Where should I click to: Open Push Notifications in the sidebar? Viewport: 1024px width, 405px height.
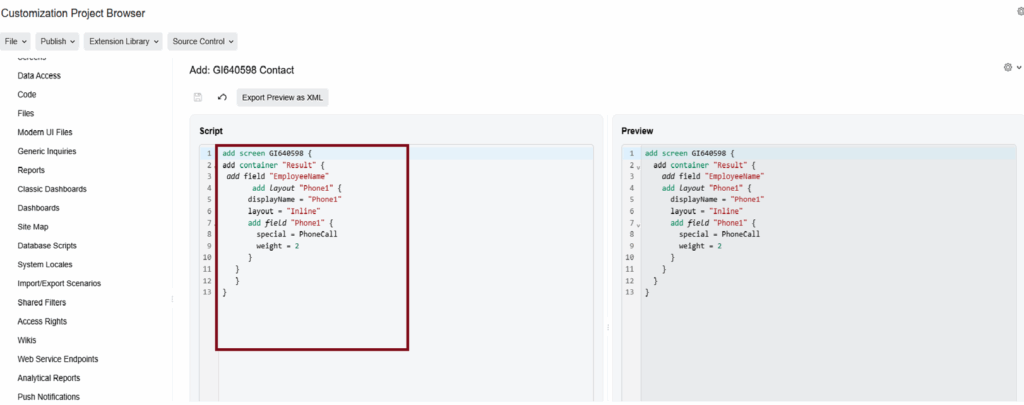click(x=48, y=397)
